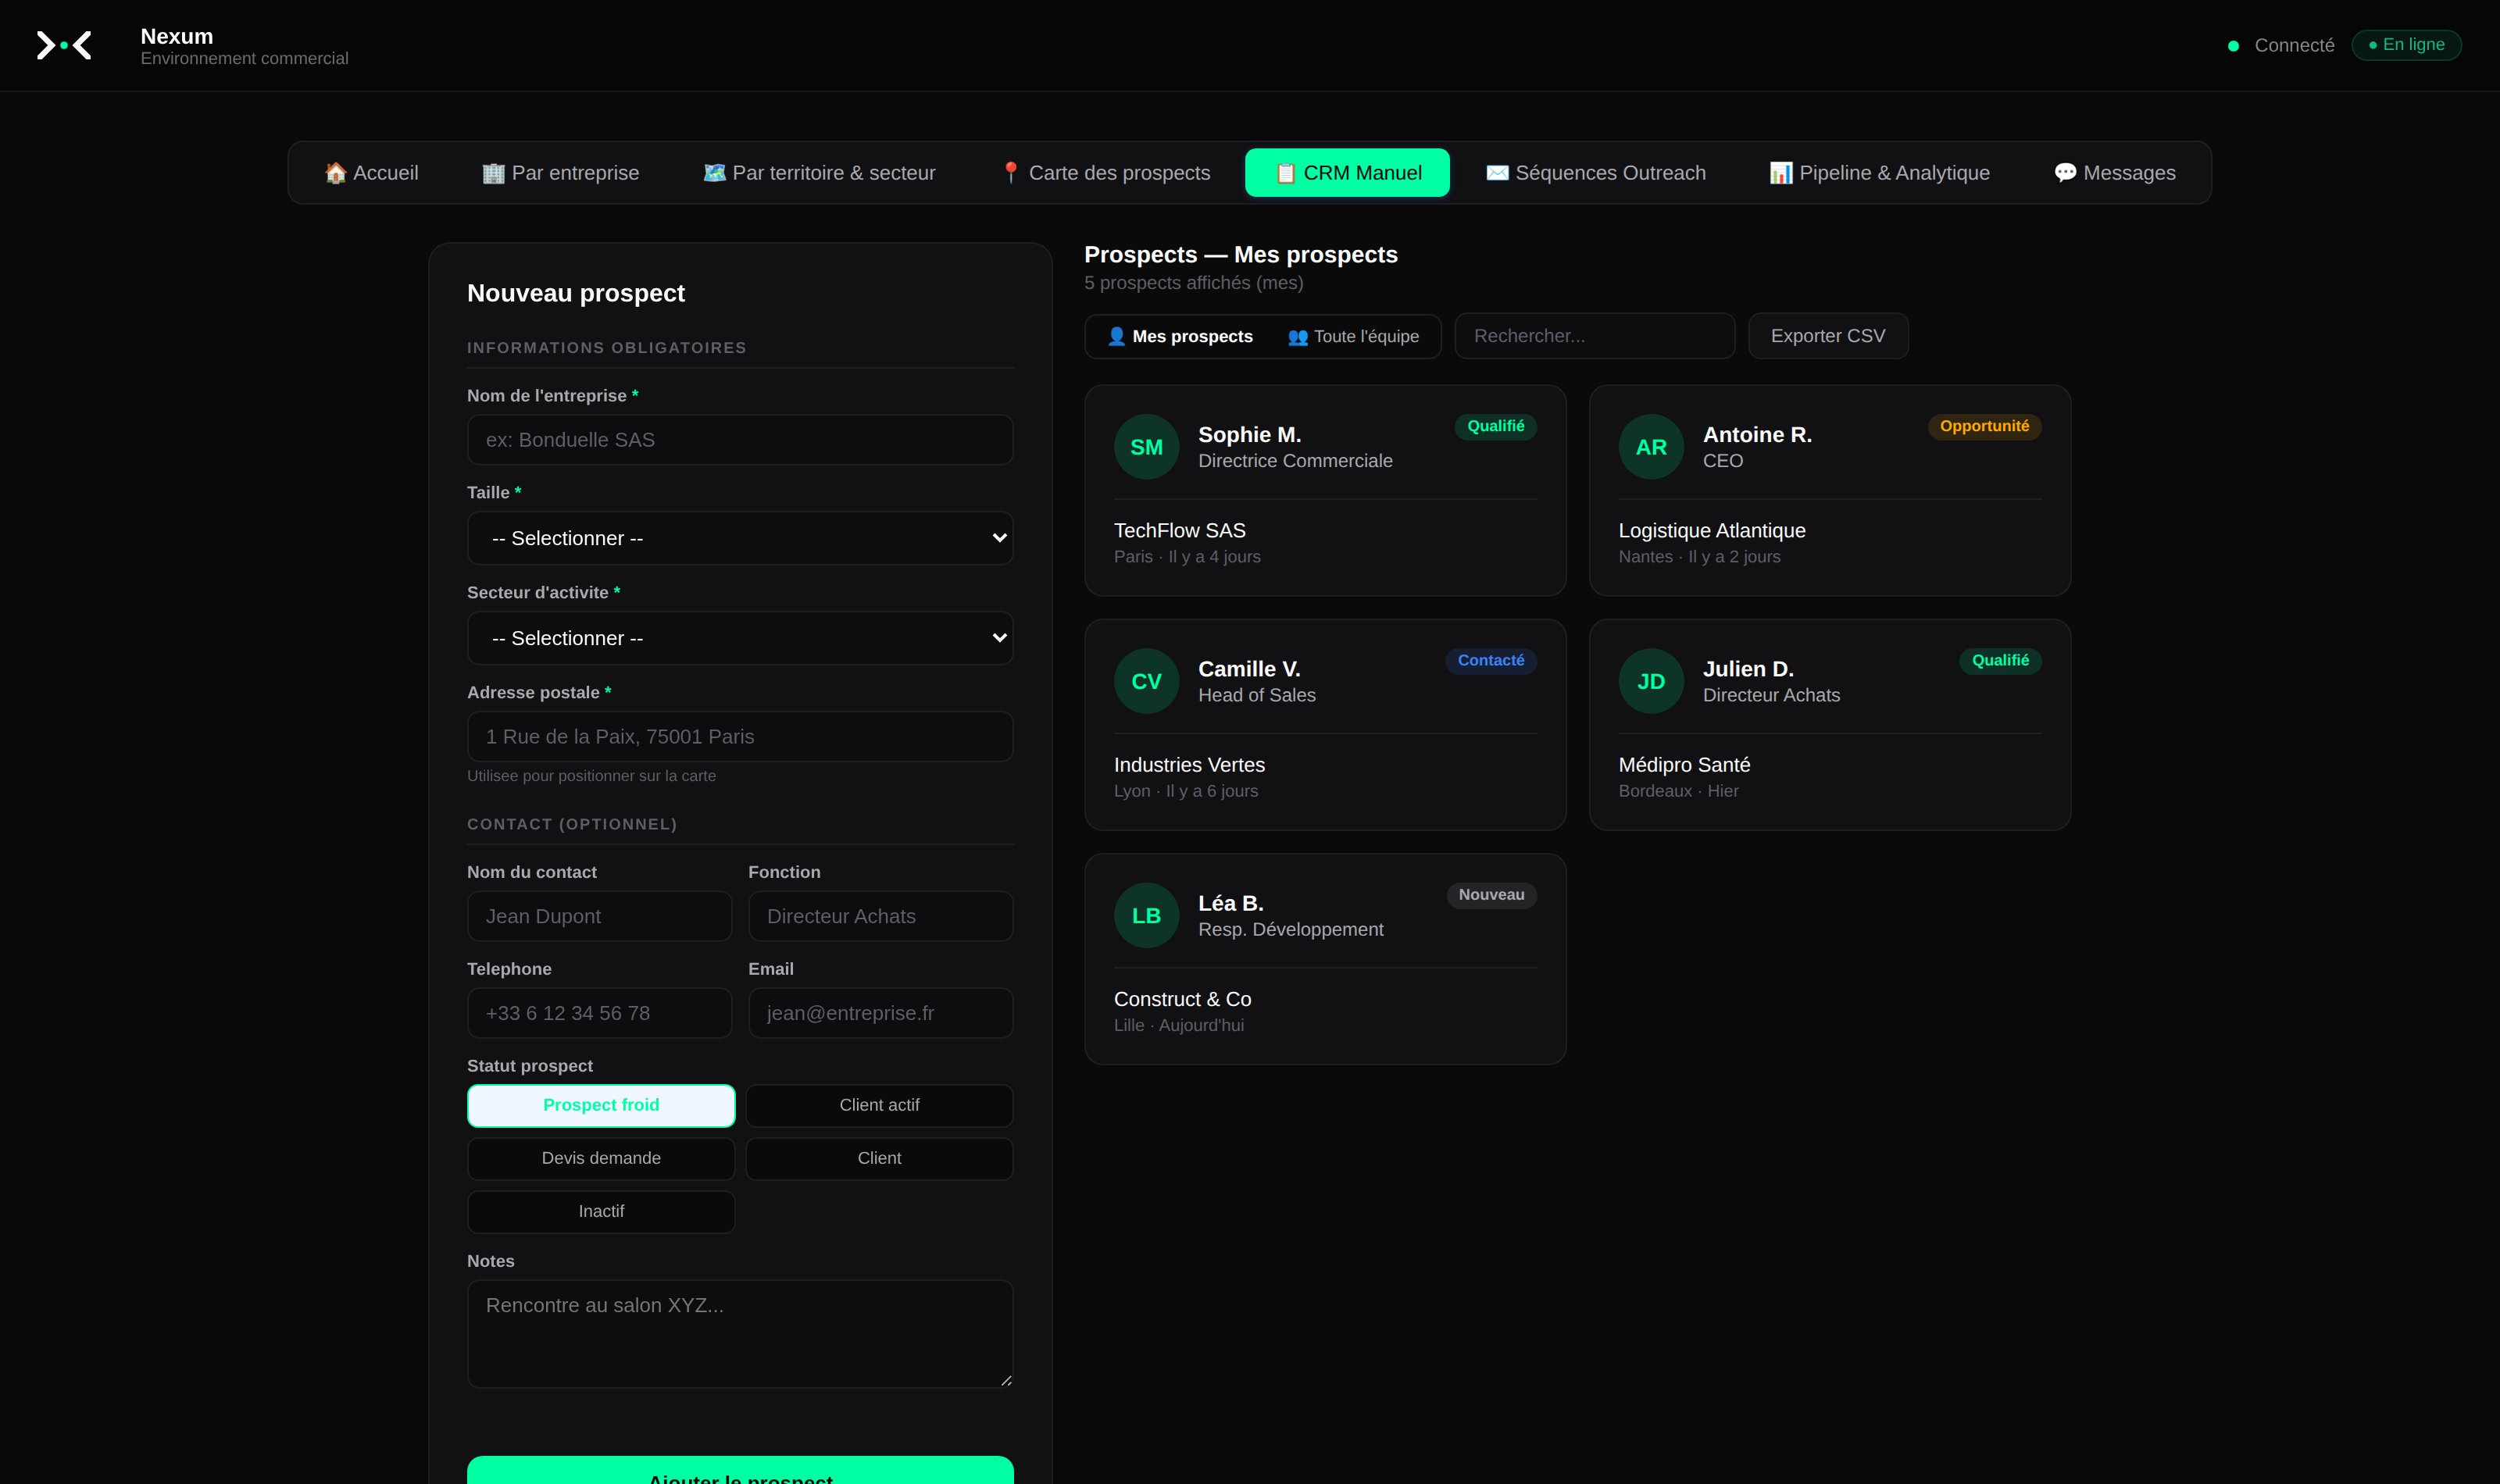
Task: Switch to Par entreprise tab
Action: coord(561,173)
